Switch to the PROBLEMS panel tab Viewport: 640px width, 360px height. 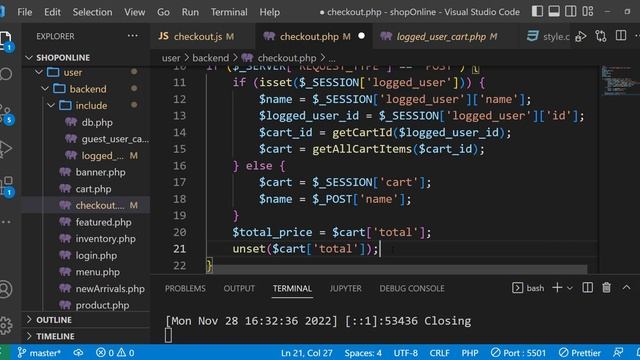(185, 289)
